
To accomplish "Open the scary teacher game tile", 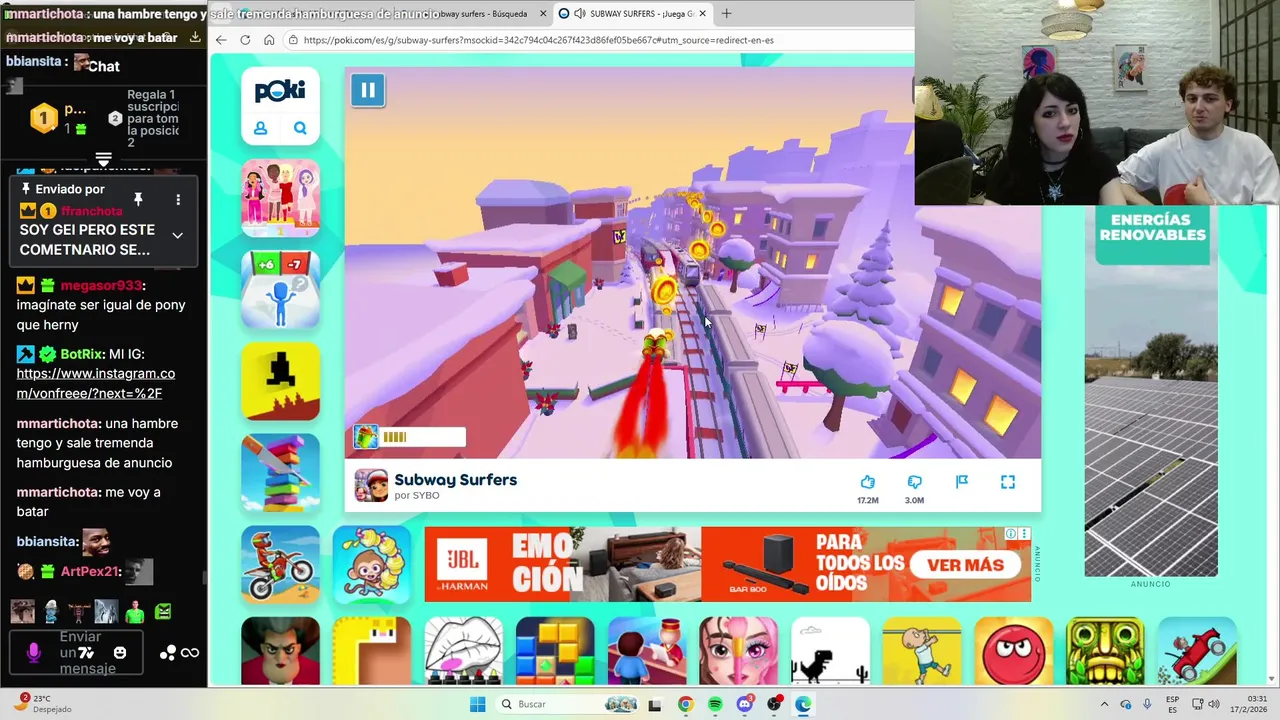I will pos(280,651).
